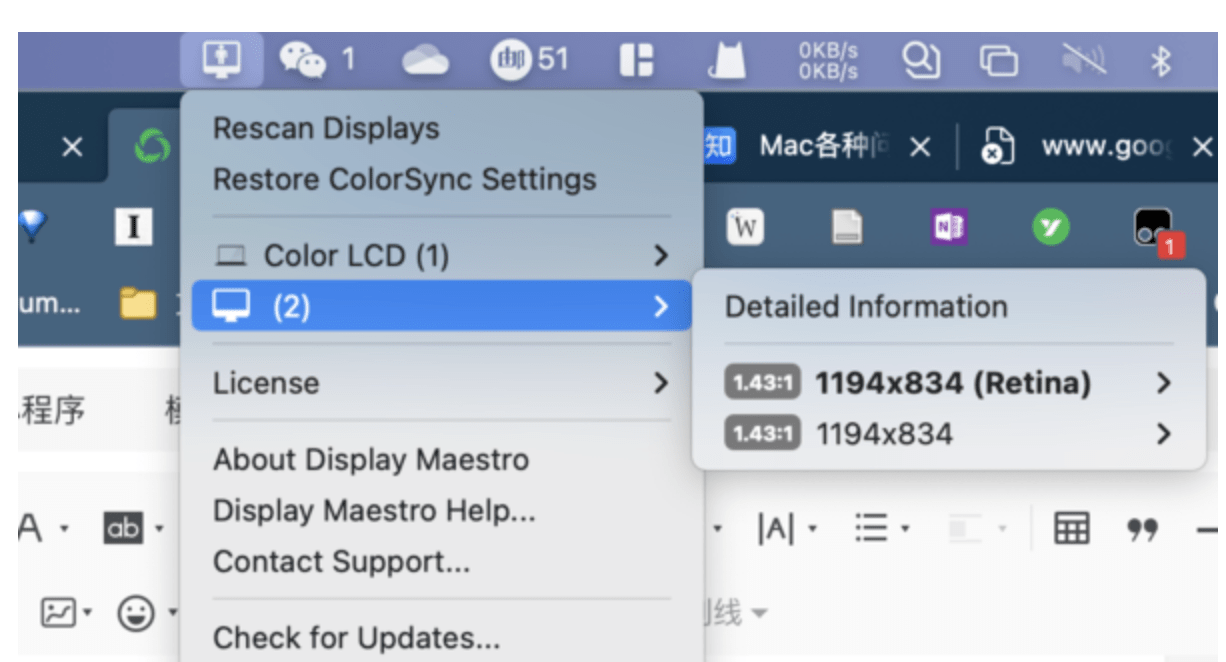Close the Mac各种问 browser tab

[x=918, y=145]
